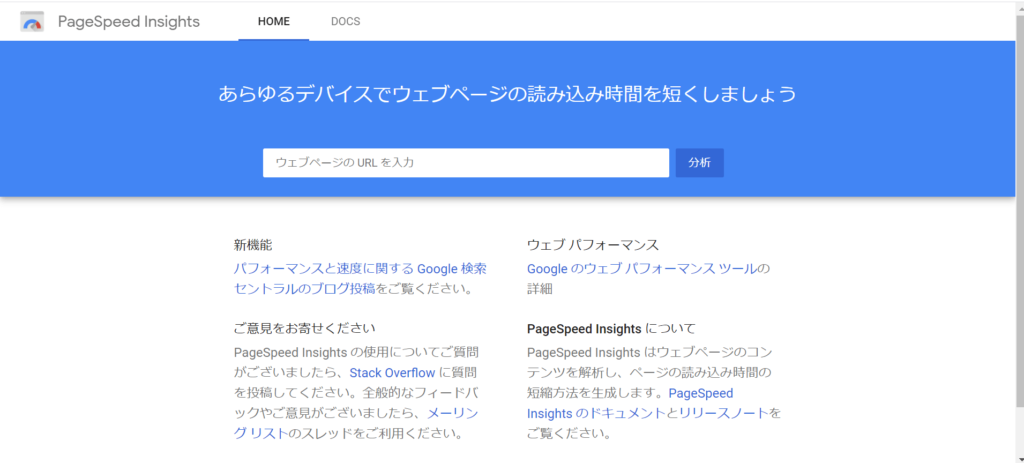1024x463 pixels.
Task: Click the ご意見をお寄せください heading
Action: coord(304,327)
